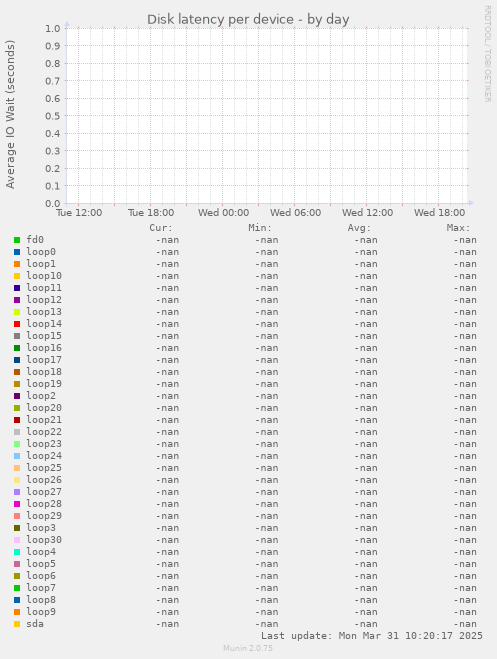Click the Munin 2.0.75 version text
The height and width of the screenshot is (659, 497).
tap(248, 648)
